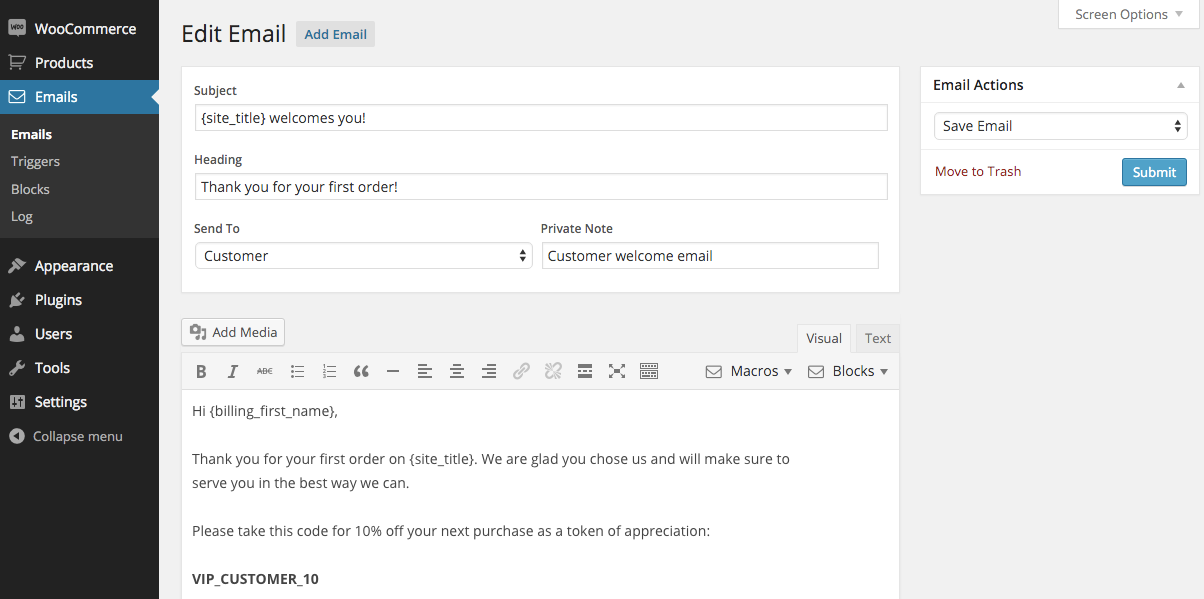Enter fullscreen distraction-free editor mode
The width and height of the screenshot is (1204, 599).
pyautogui.click(x=617, y=372)
